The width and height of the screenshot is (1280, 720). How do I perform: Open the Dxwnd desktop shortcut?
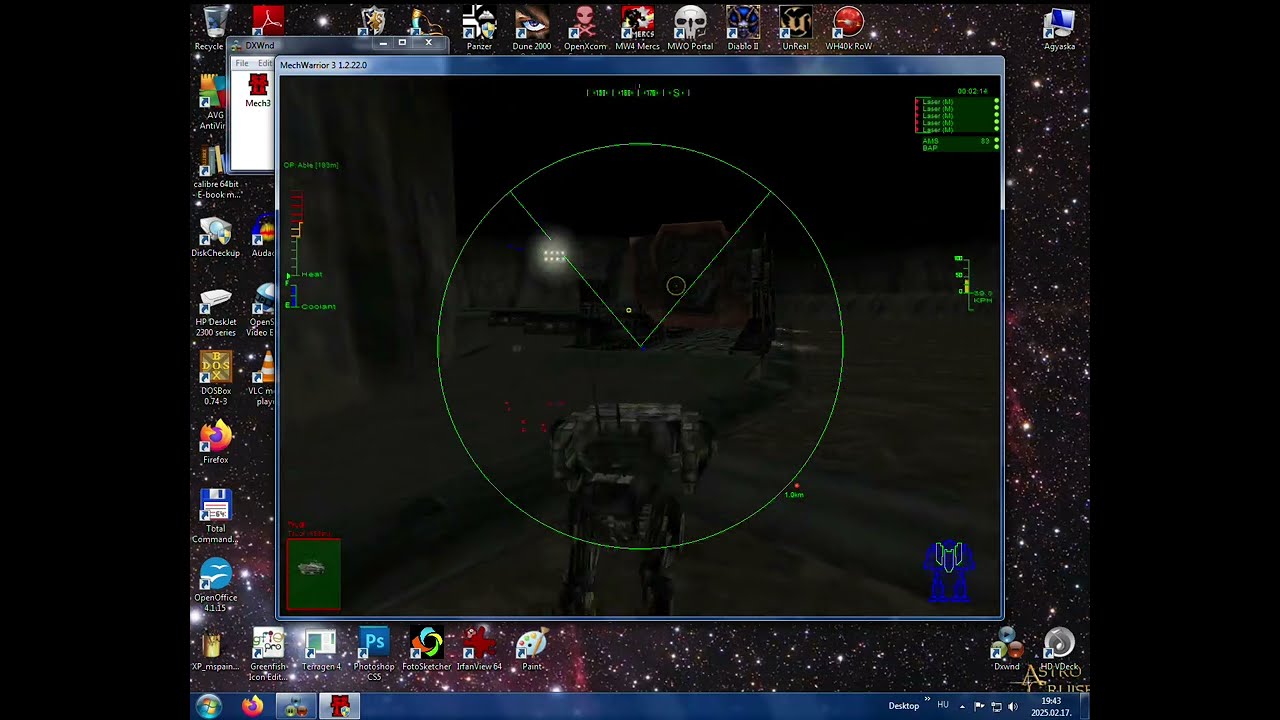(x=1006, y=650)
